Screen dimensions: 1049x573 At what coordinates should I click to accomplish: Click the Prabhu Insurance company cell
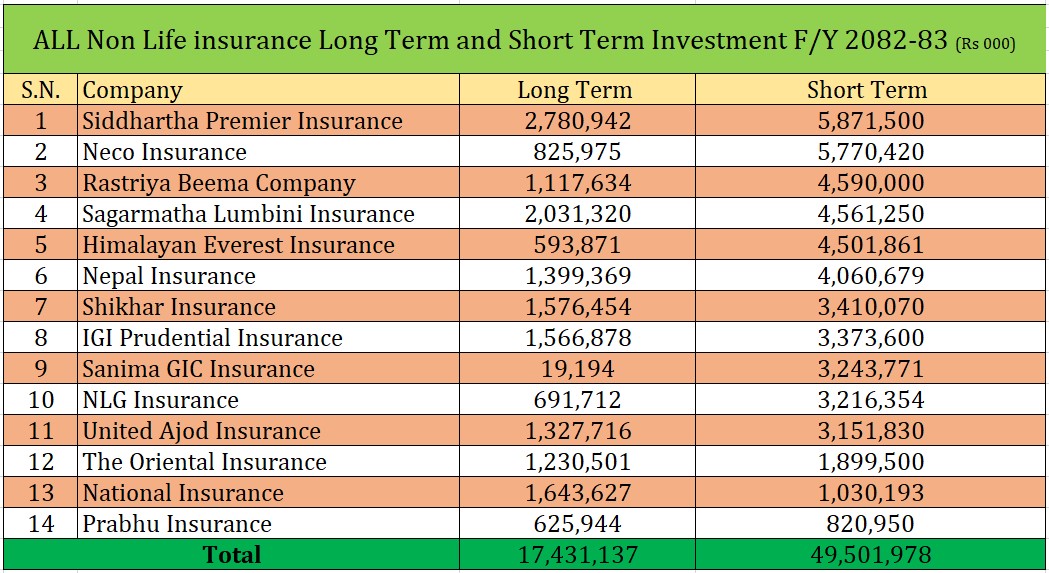point(177,524)
